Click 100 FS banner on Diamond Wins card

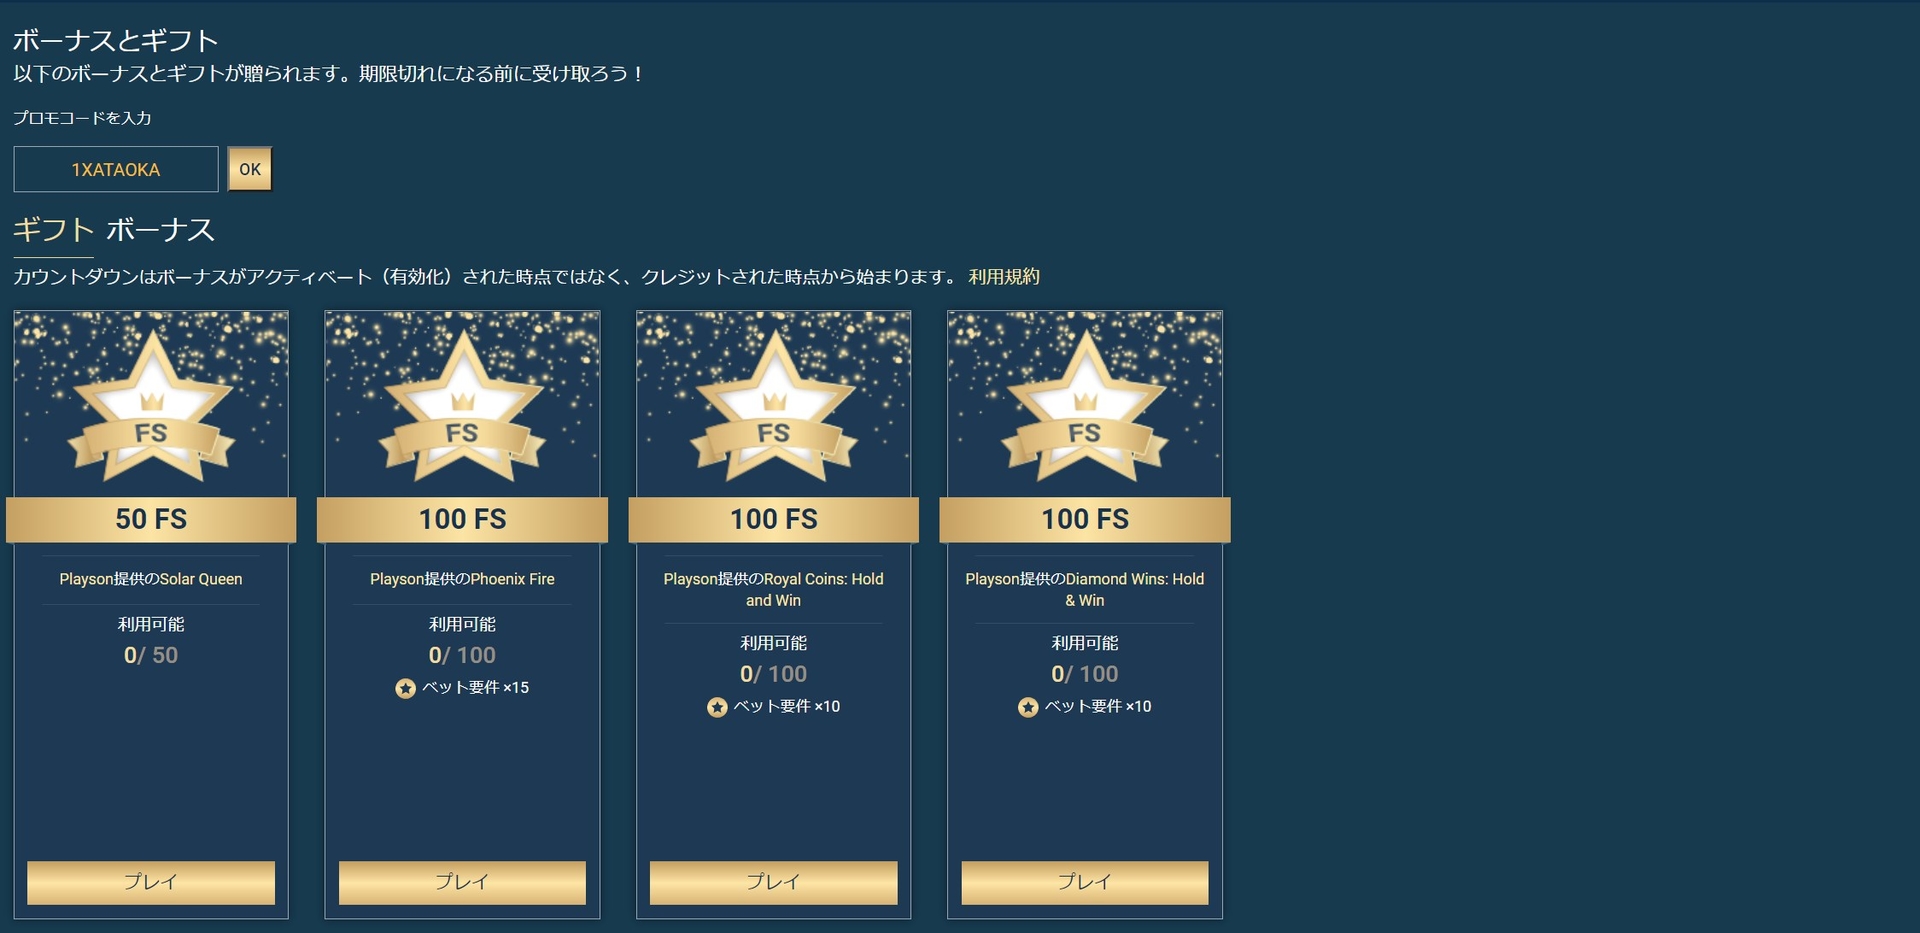1085,519
